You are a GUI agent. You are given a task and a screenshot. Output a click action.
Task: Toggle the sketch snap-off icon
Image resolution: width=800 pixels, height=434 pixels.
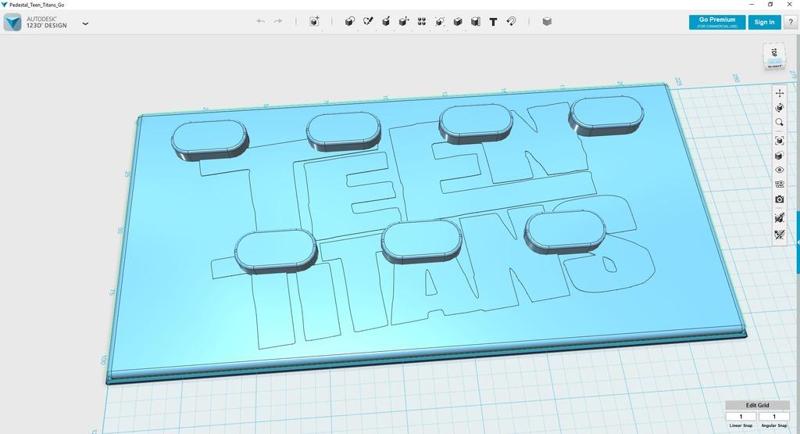(x=779, y=218)
